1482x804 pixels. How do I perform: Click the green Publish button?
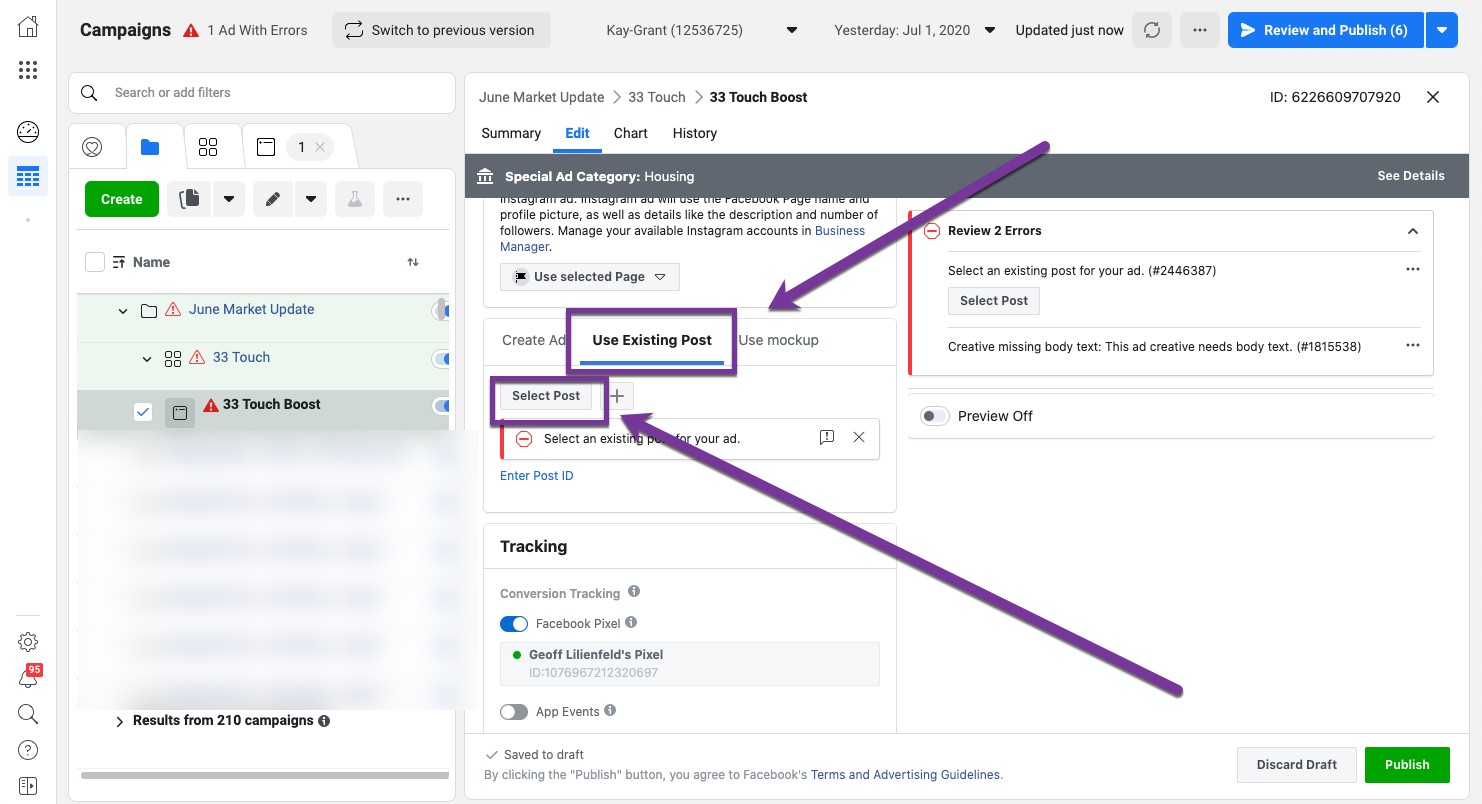coord(1406,765)
